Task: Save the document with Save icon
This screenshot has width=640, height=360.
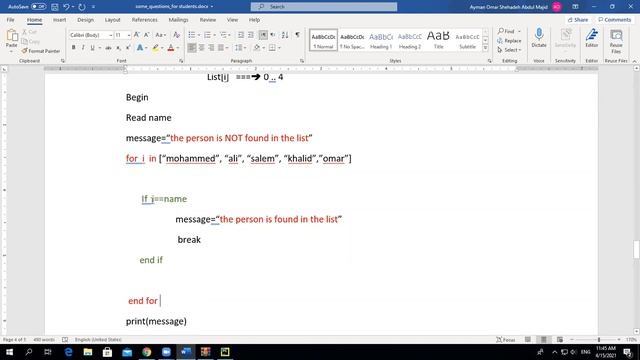Action: 55,7
